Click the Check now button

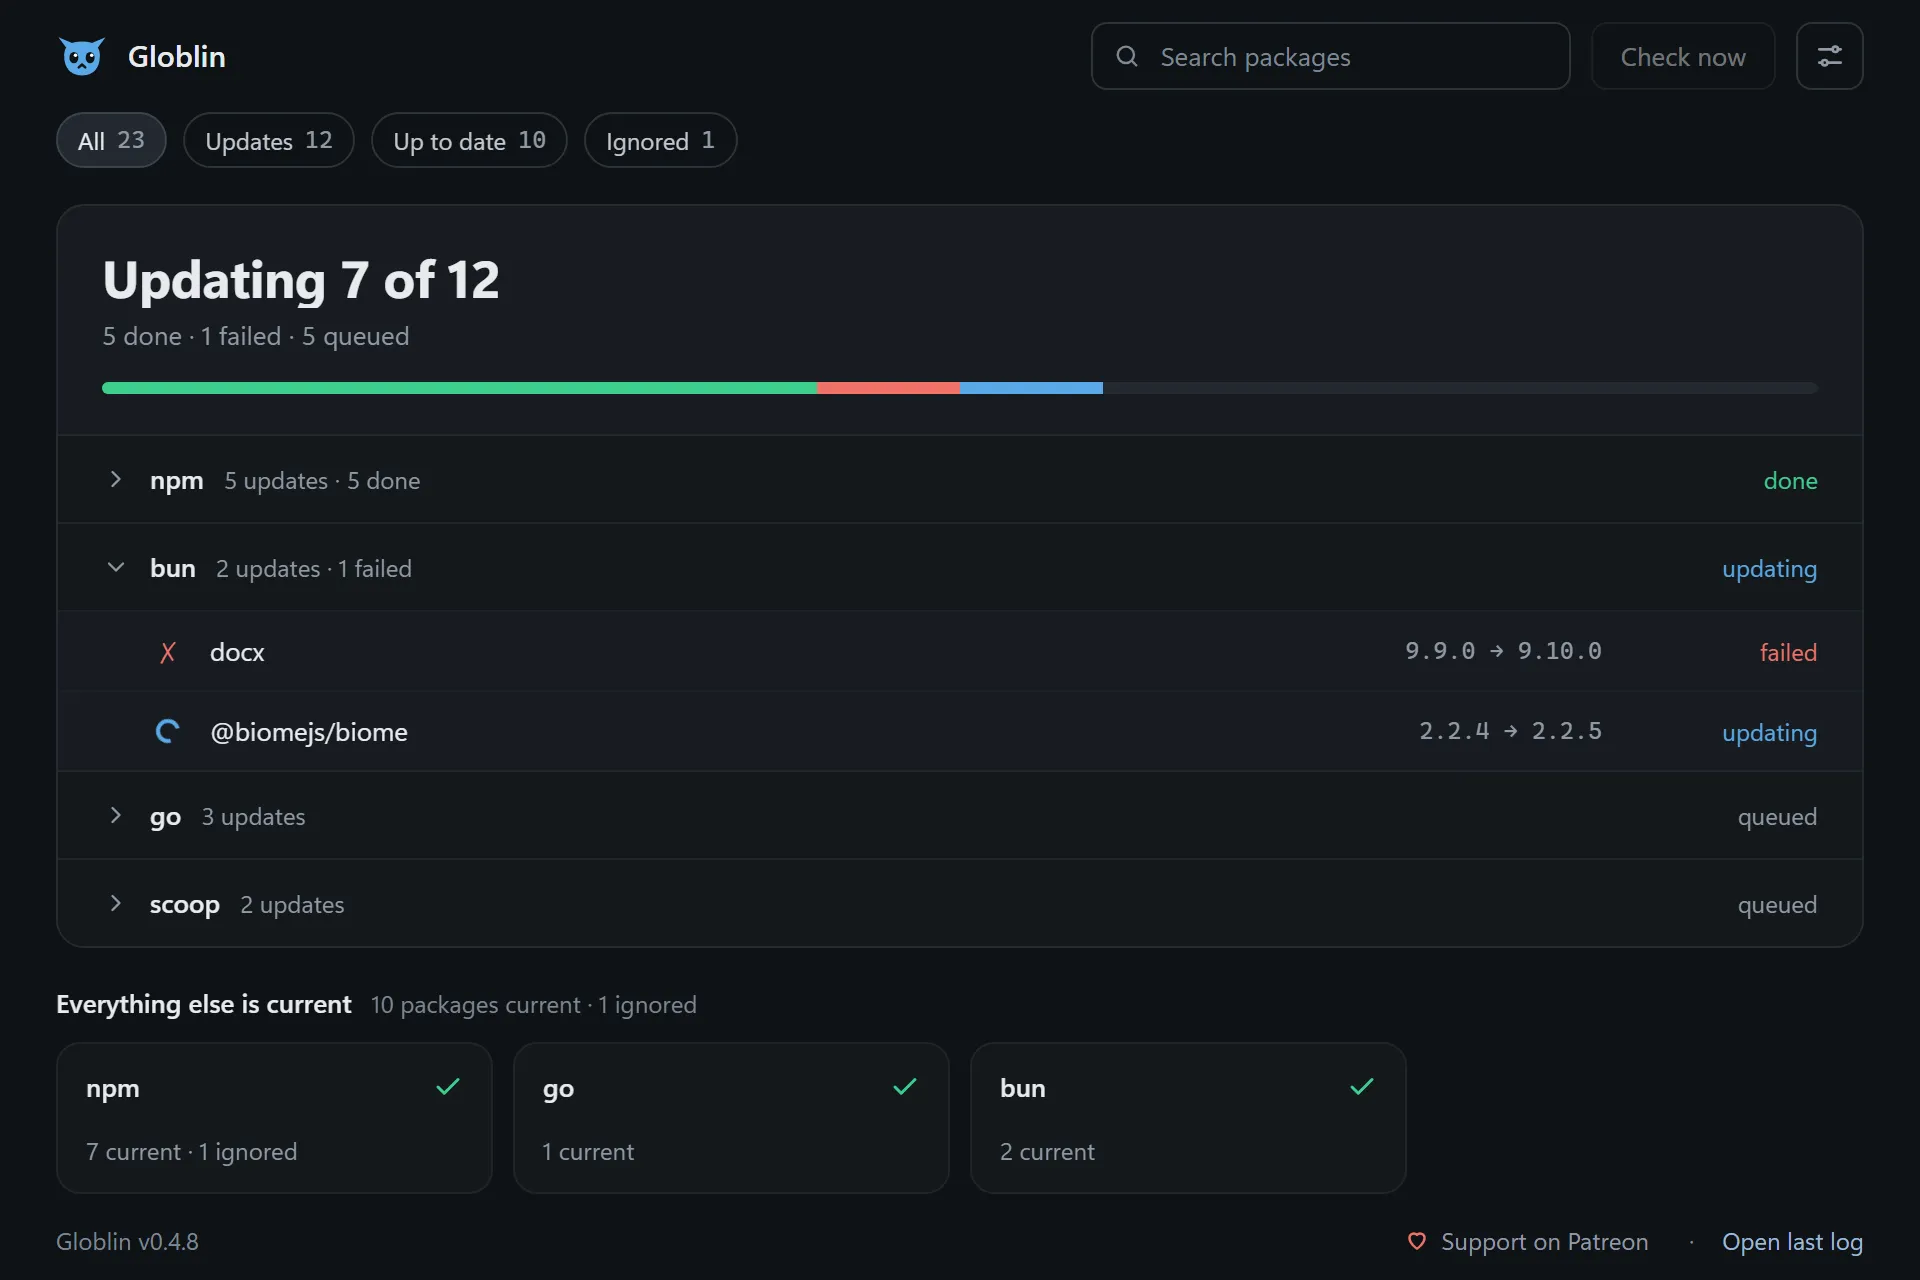coord(1683,56)
